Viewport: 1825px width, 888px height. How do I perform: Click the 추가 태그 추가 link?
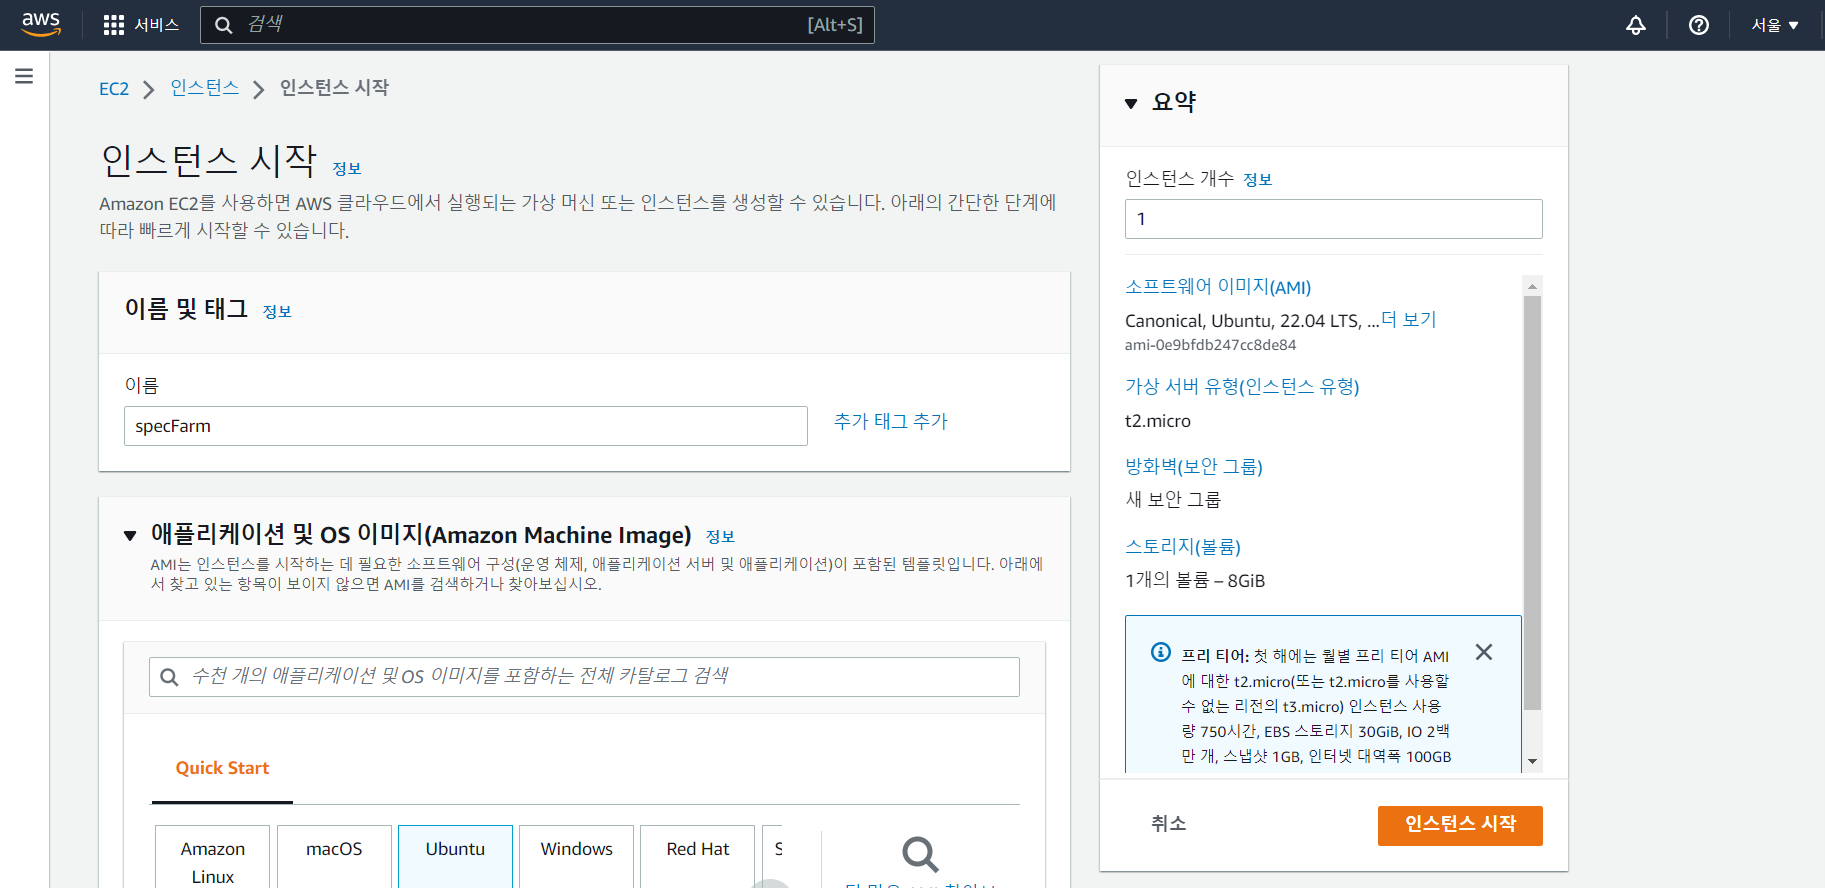coord(891,422)
